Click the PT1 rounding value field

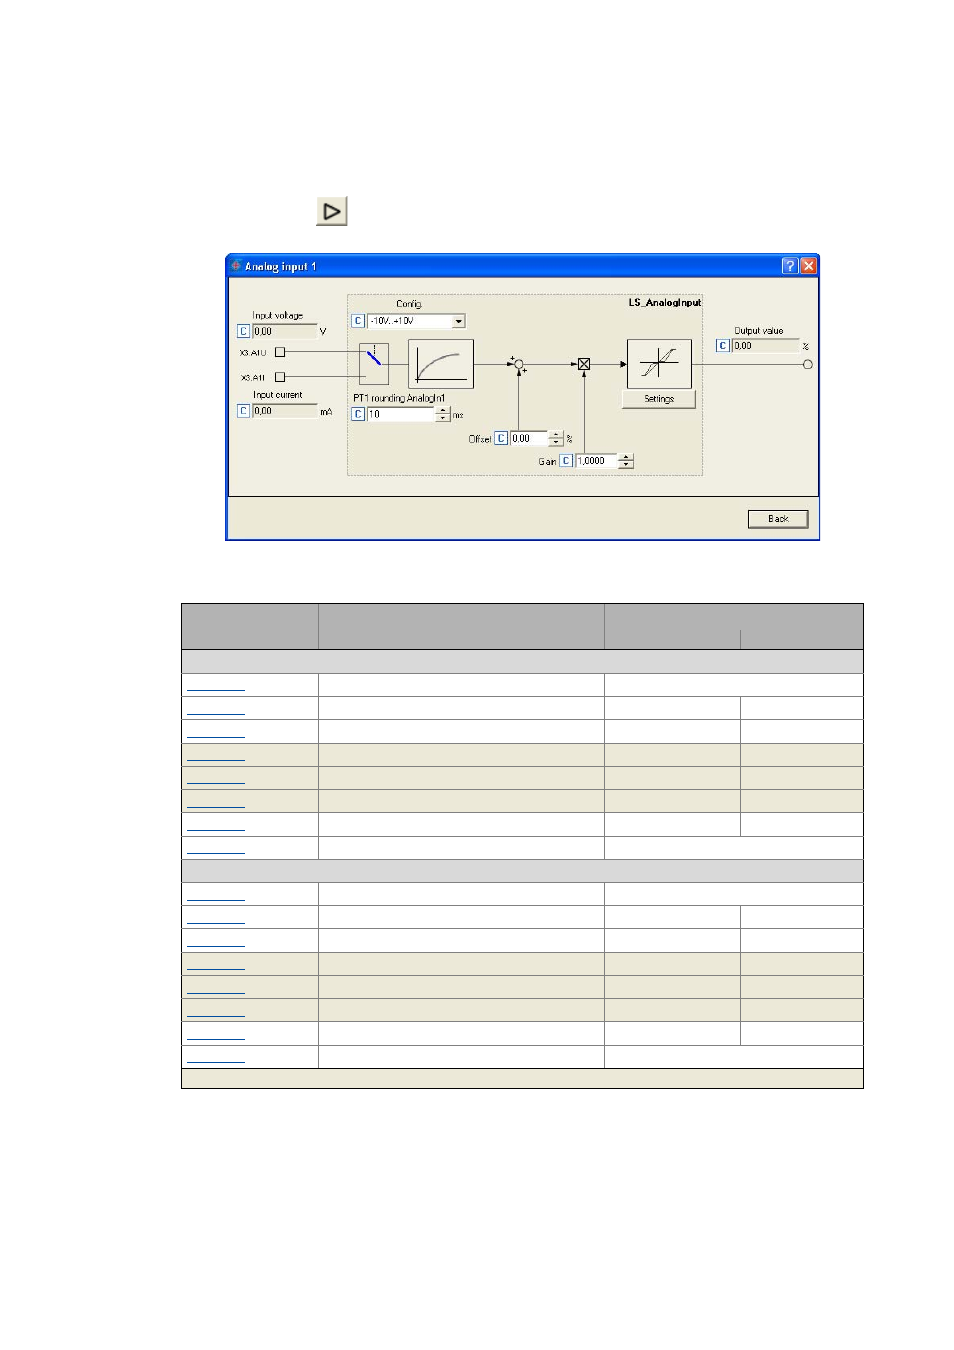401,414
